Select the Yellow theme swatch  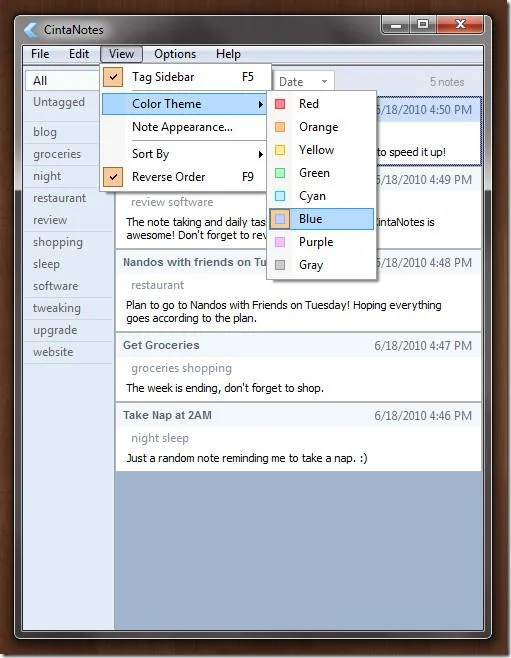280,150
